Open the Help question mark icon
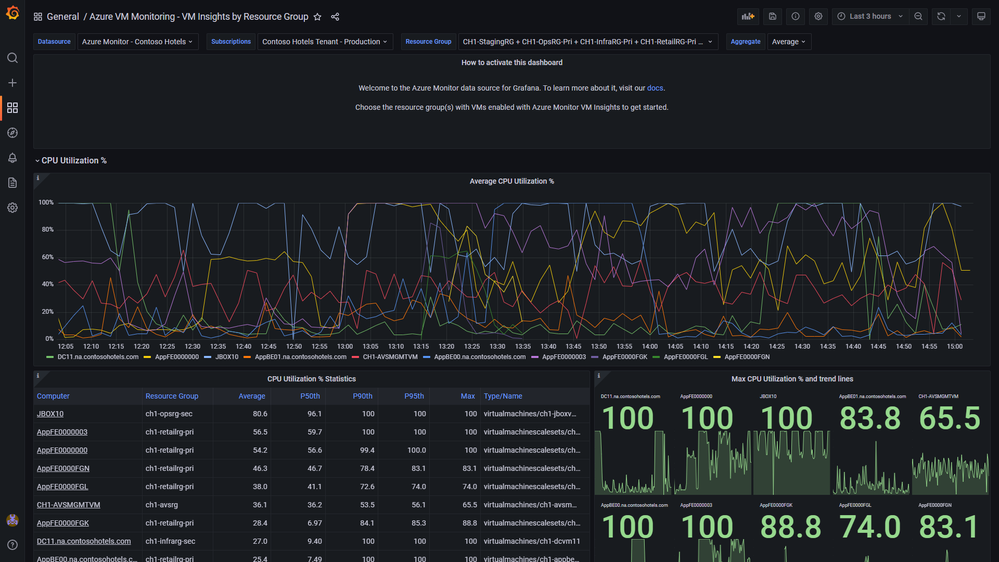The width and height of the screenshot is (999, 562). coord(12,545)
